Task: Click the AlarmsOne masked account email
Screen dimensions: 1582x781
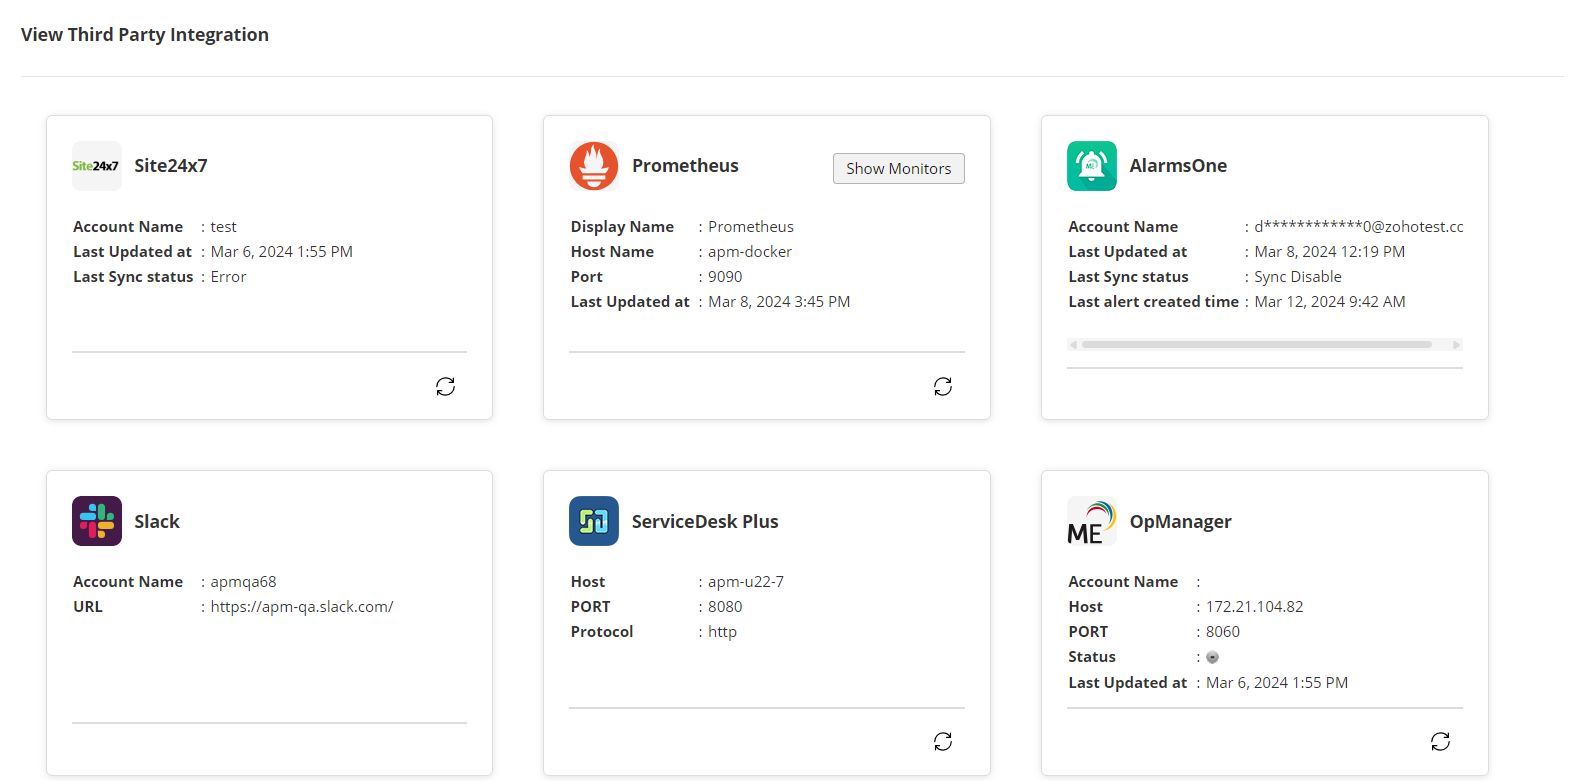Action: pos(1358,227)
